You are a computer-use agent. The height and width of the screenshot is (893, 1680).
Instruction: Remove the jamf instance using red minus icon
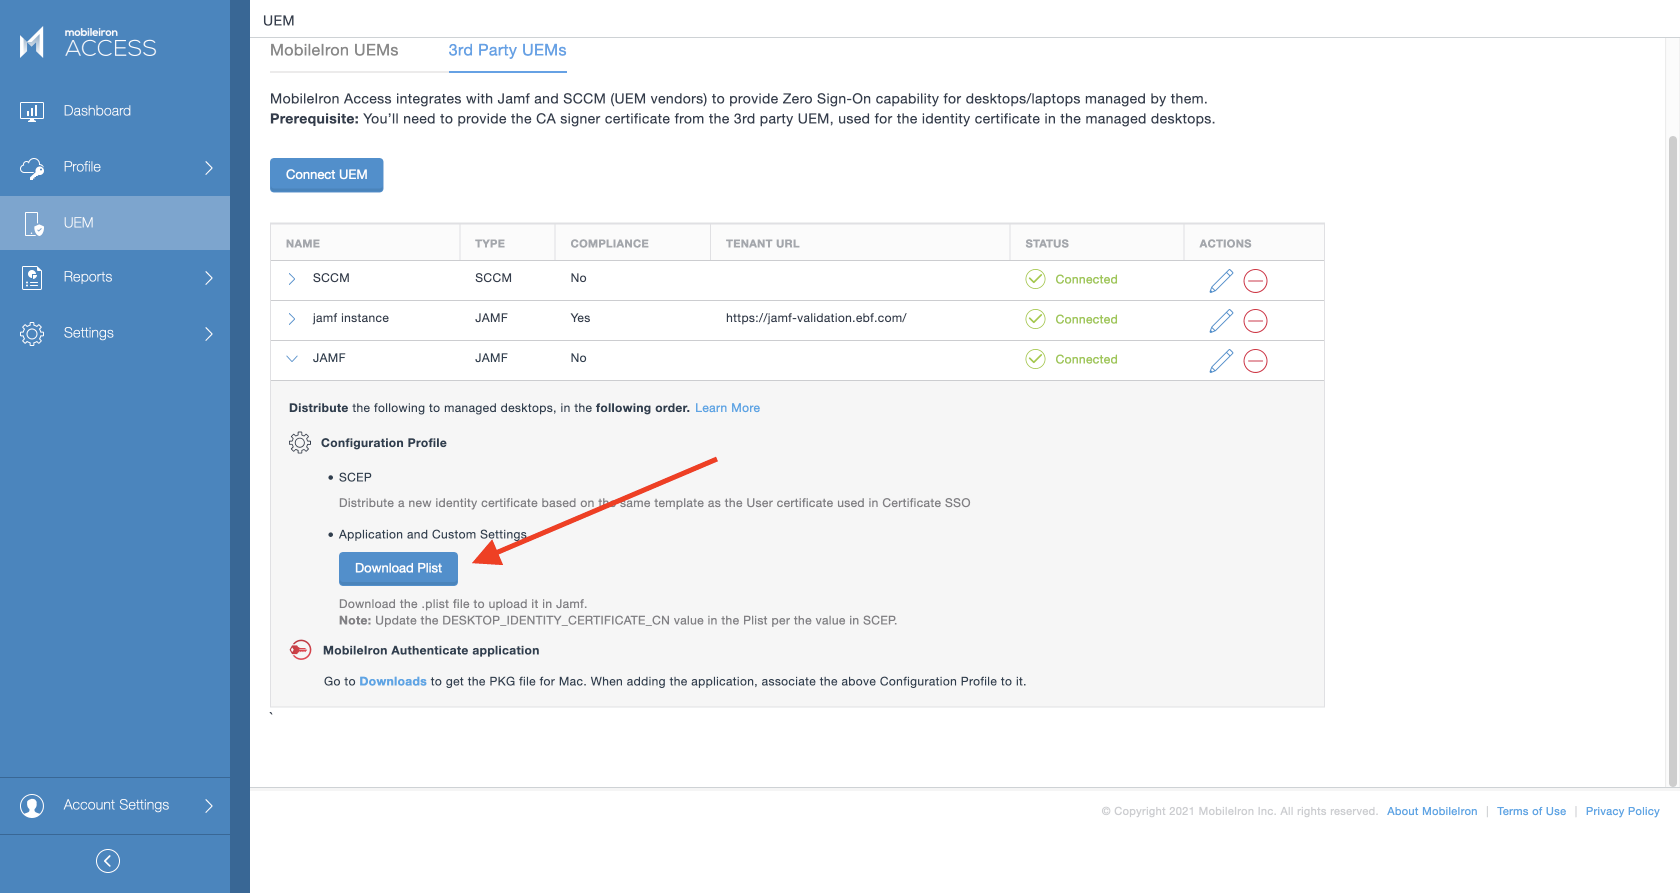(1255, 321)
